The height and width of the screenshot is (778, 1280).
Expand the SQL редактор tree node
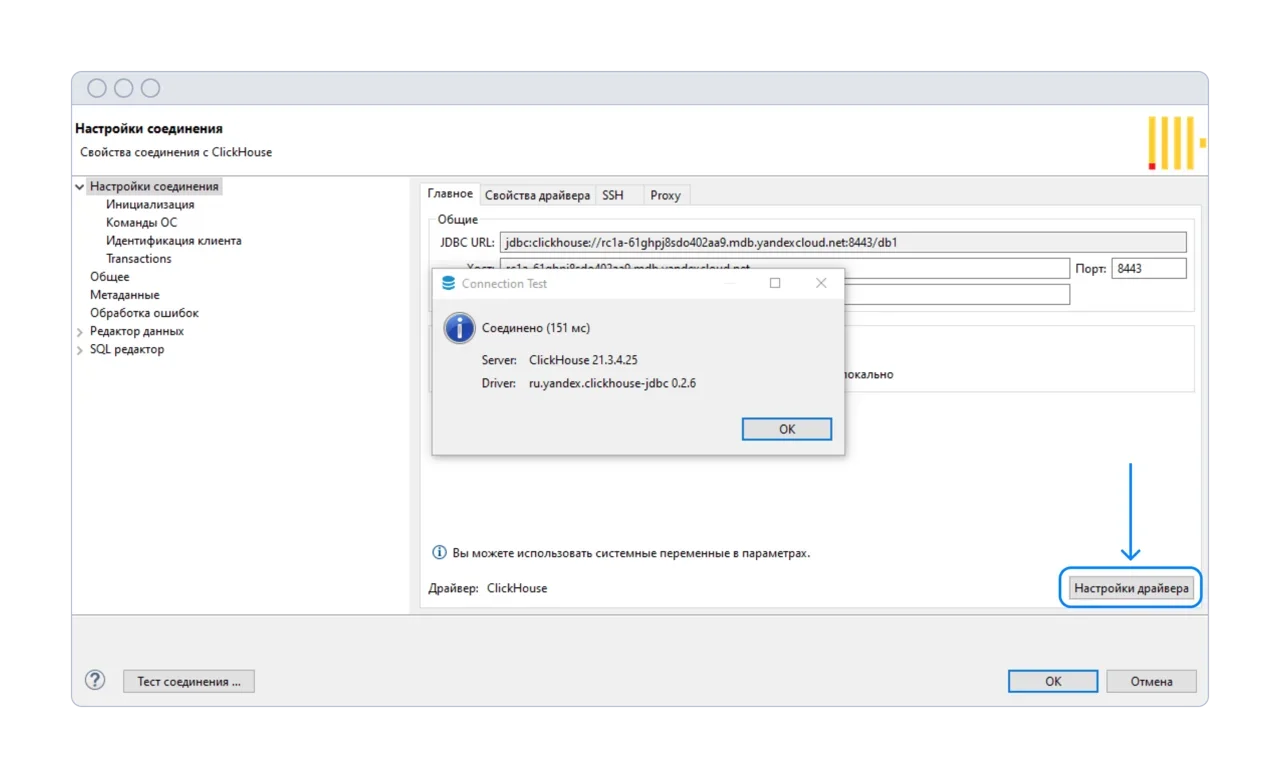point(79,350)
